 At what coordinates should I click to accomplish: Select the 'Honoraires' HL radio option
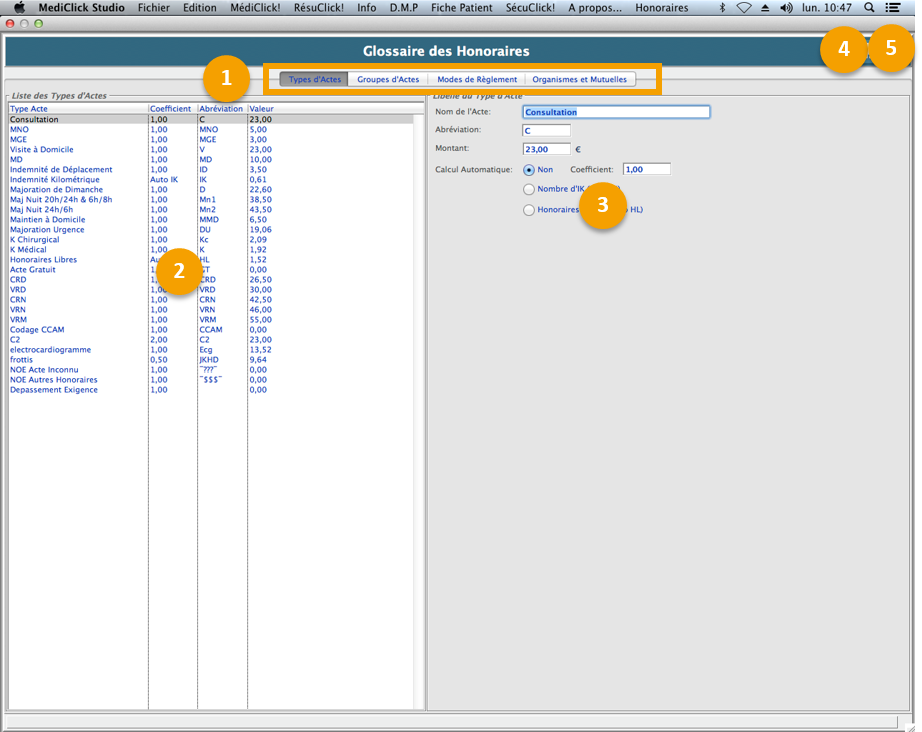pyautogui.click(x=529, y=210)
